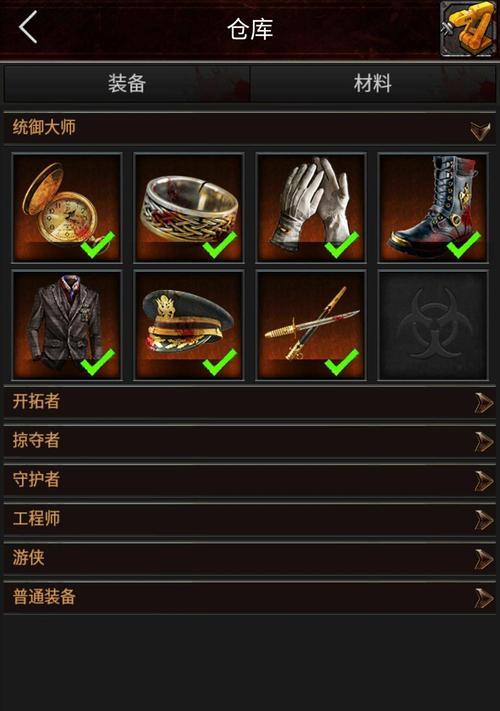Pick the officer's cap equipment
Image resolution: width=500 pixels, height=711 pixels.
click(189, 325)
